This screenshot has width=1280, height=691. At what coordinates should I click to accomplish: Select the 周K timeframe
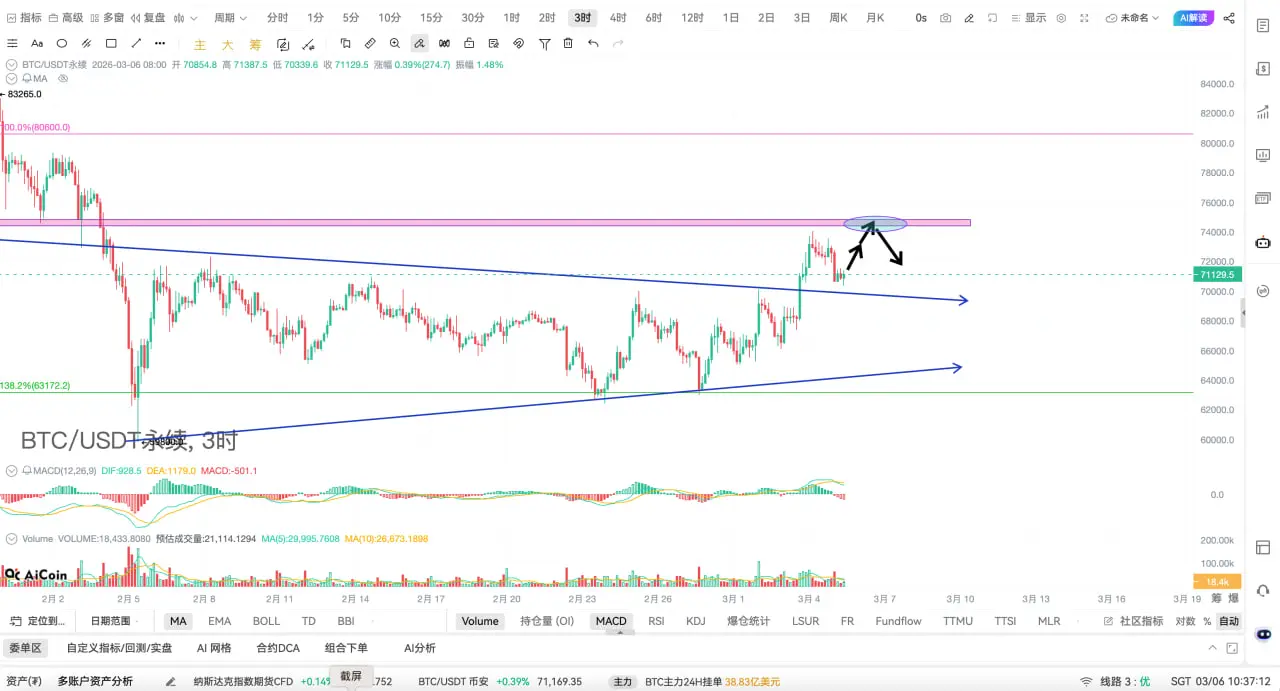838,18
